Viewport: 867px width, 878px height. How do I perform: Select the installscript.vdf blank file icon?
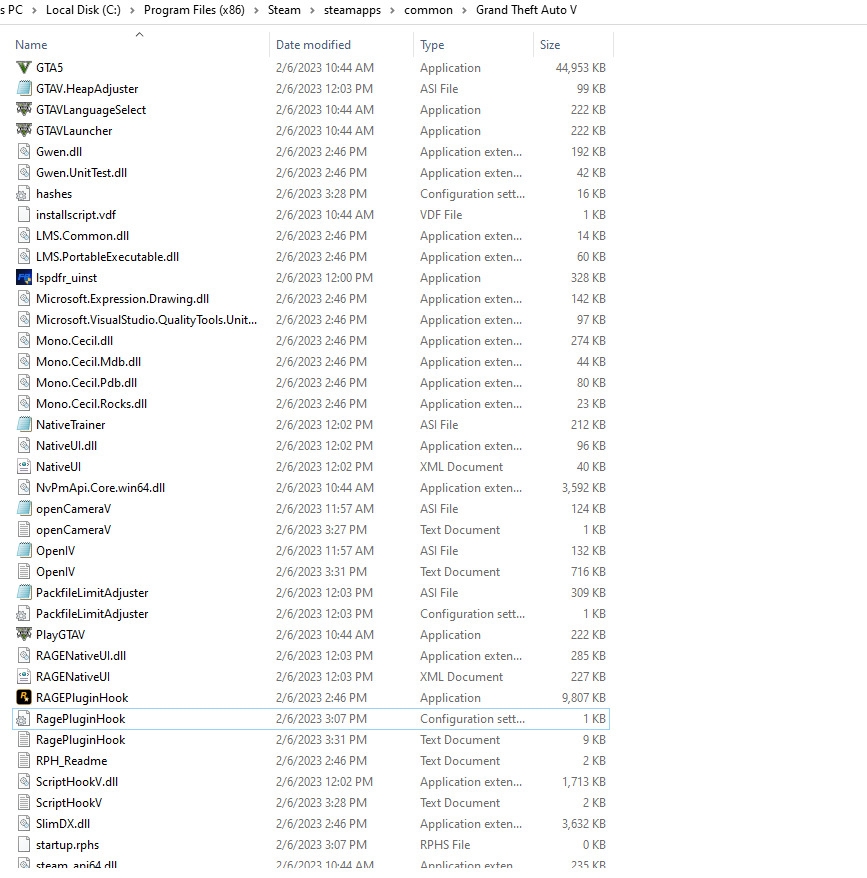[24, 214]
